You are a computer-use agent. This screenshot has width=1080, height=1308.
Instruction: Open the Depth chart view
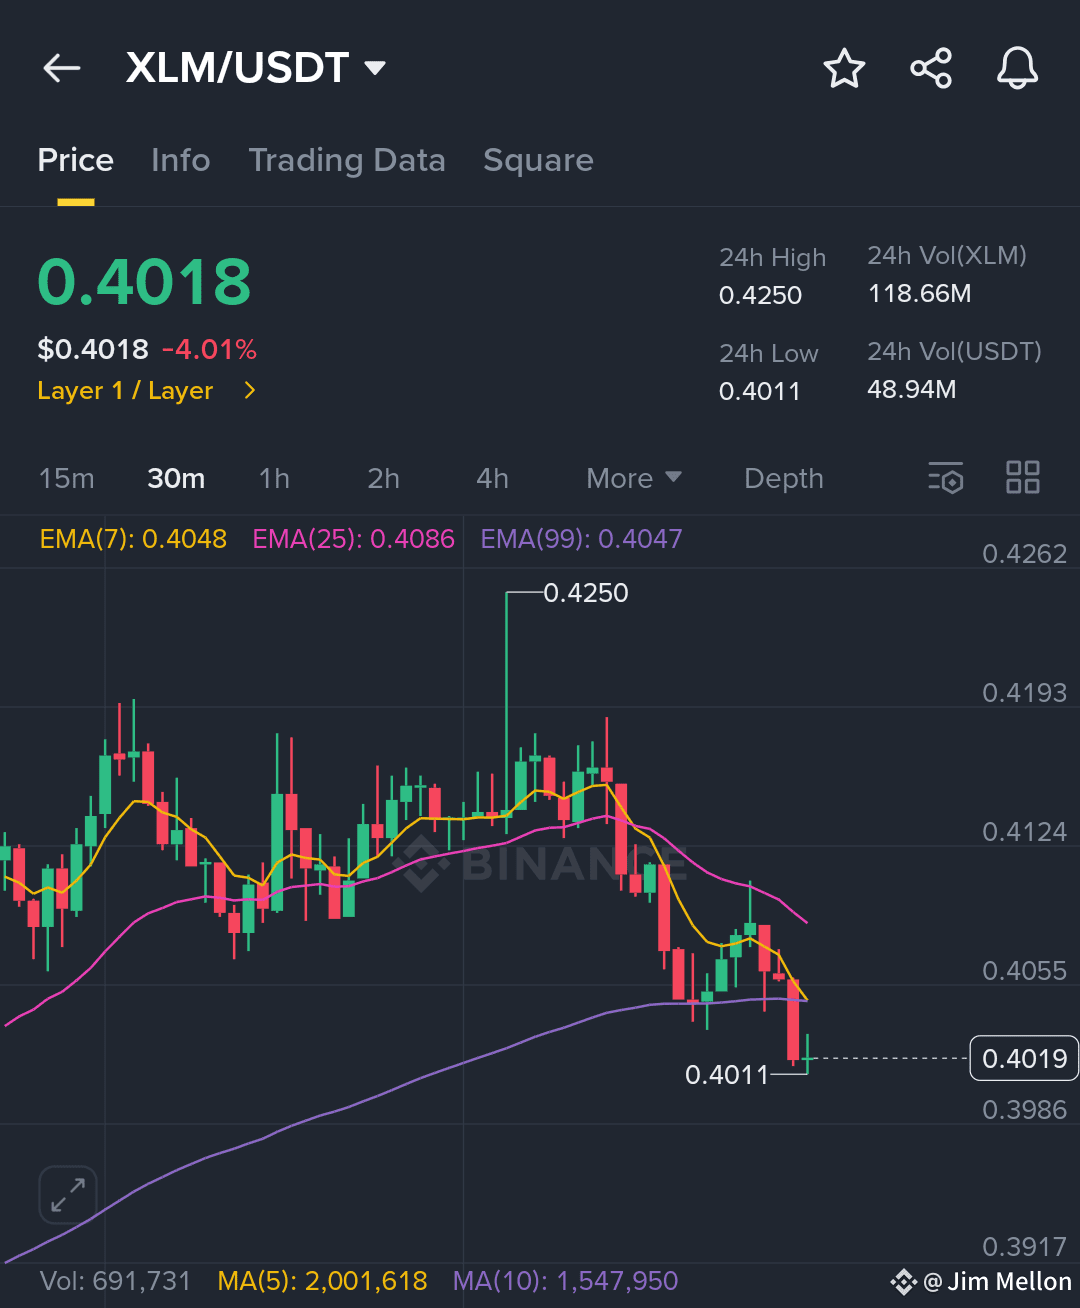[784, 478]
